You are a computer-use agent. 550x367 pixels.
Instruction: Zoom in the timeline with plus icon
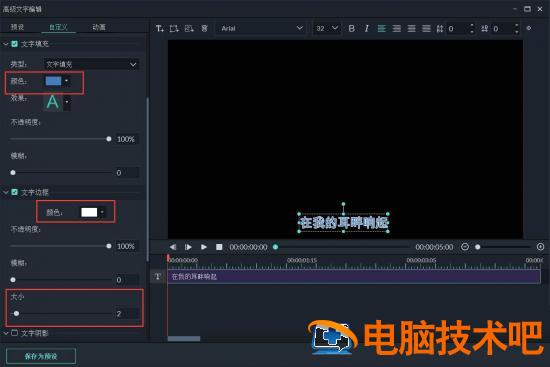(541, 247)
